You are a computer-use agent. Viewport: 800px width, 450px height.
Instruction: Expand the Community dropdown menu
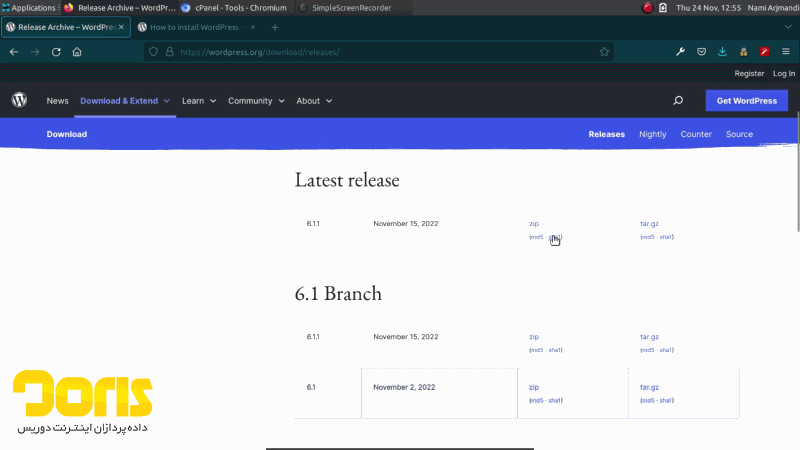click(x=256, y=101)
